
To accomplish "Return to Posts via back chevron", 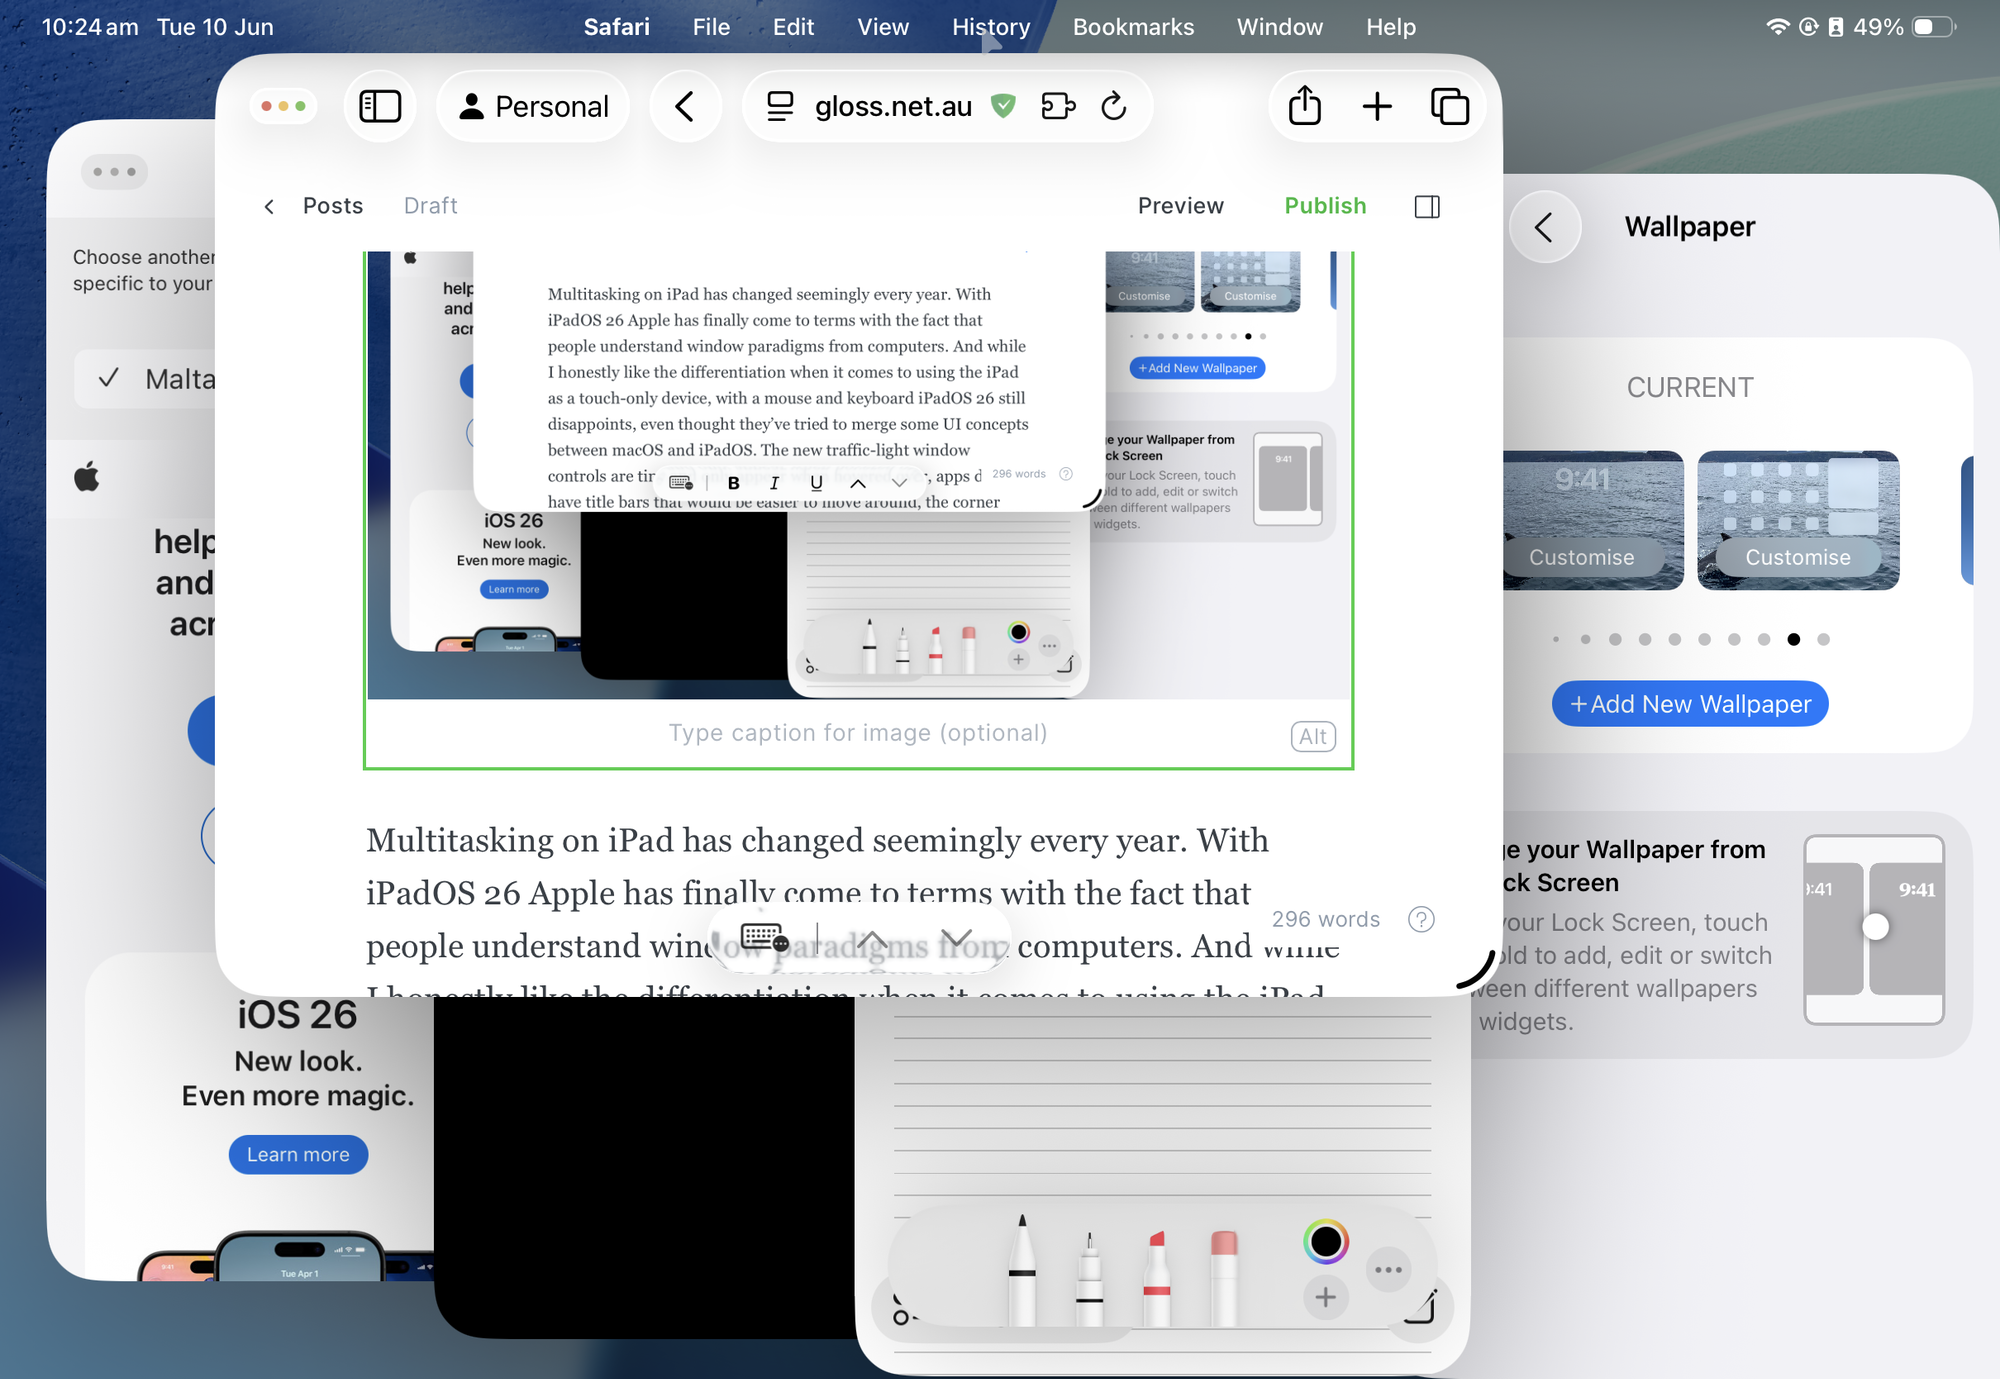I will (x=269, y=206).
